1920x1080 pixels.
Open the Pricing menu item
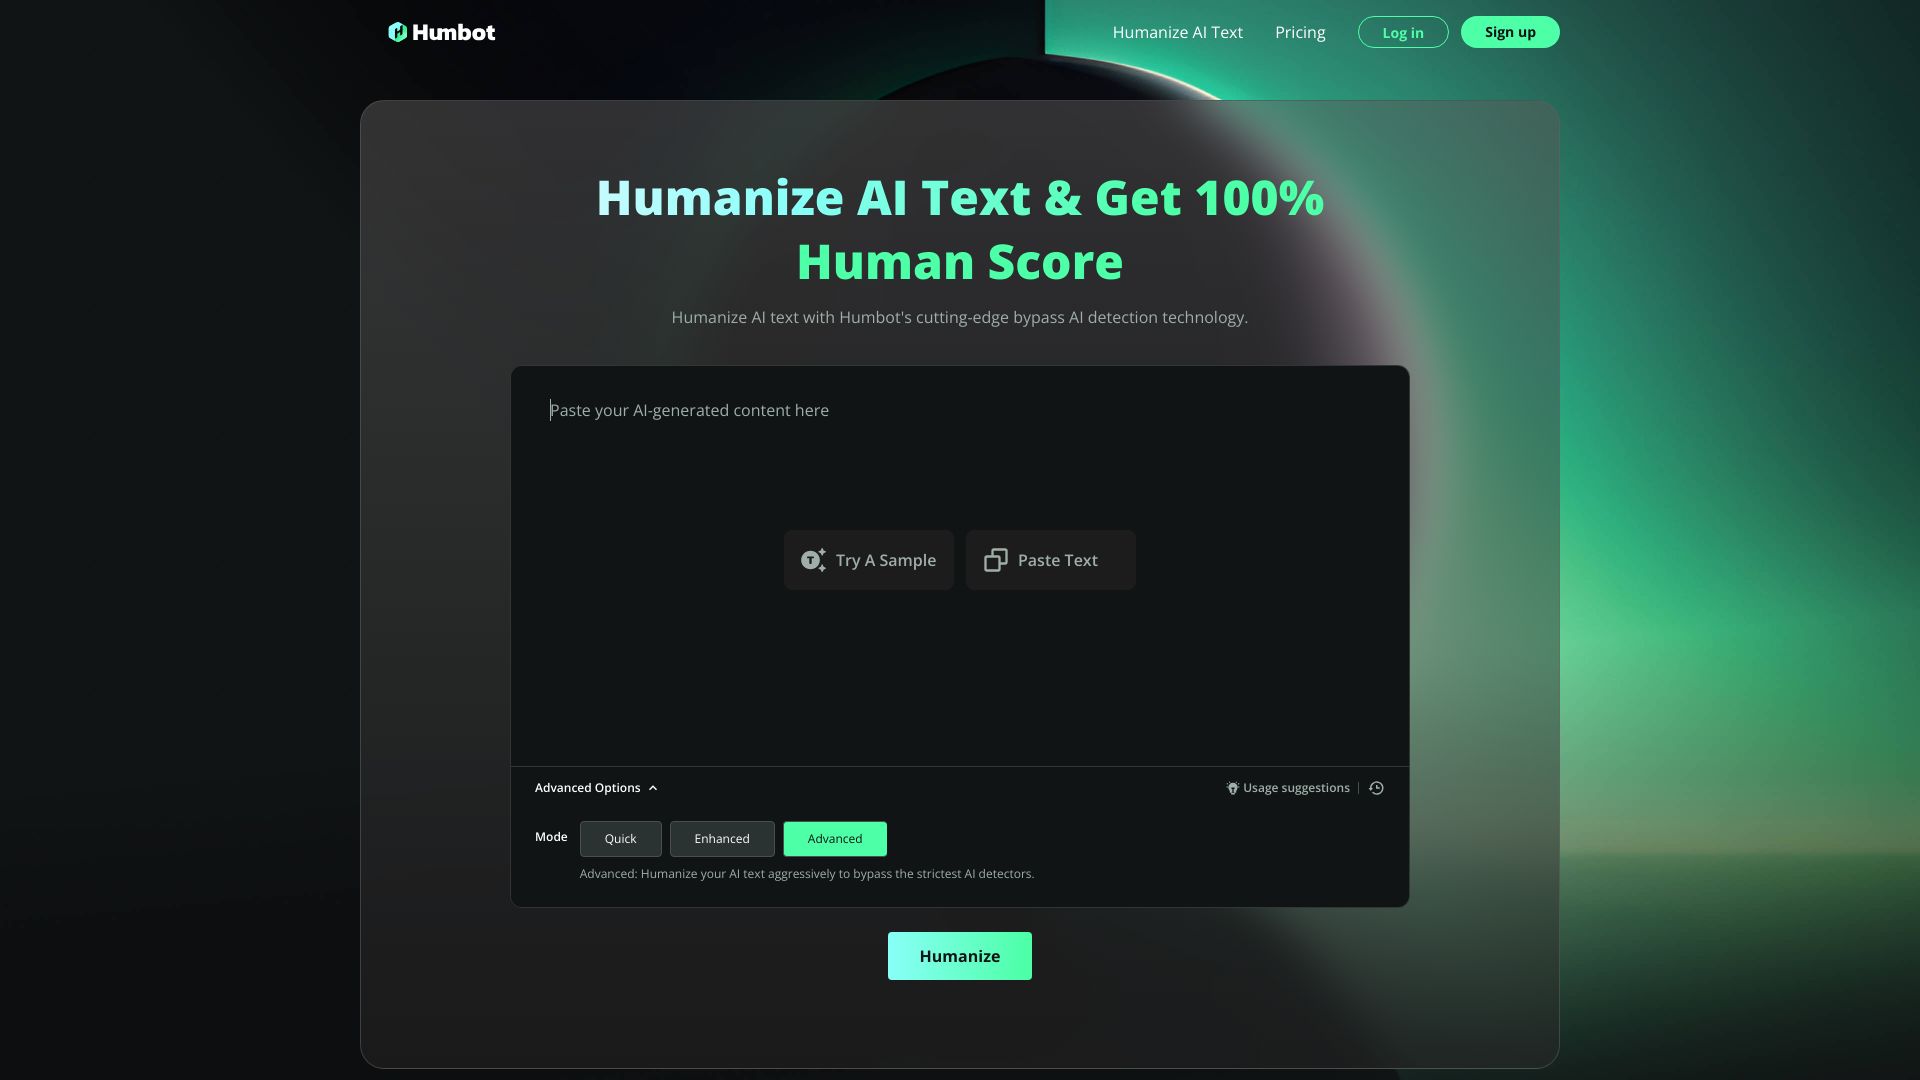click(1299, 32)
